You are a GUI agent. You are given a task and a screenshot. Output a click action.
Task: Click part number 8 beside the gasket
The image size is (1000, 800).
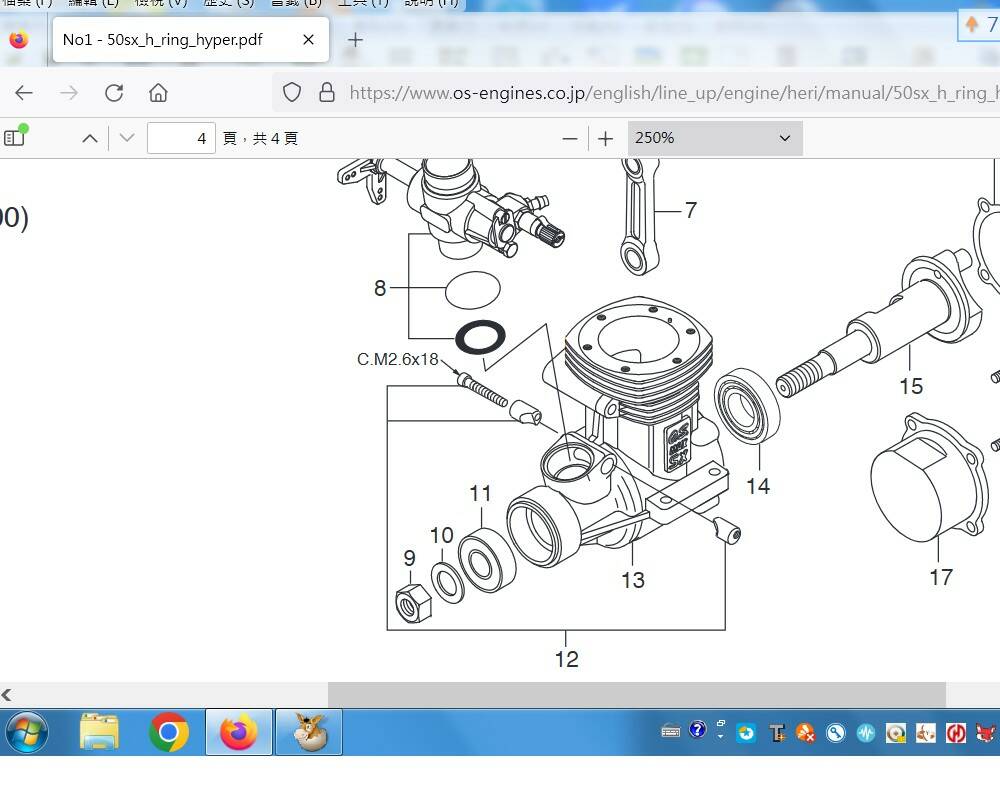380,288
